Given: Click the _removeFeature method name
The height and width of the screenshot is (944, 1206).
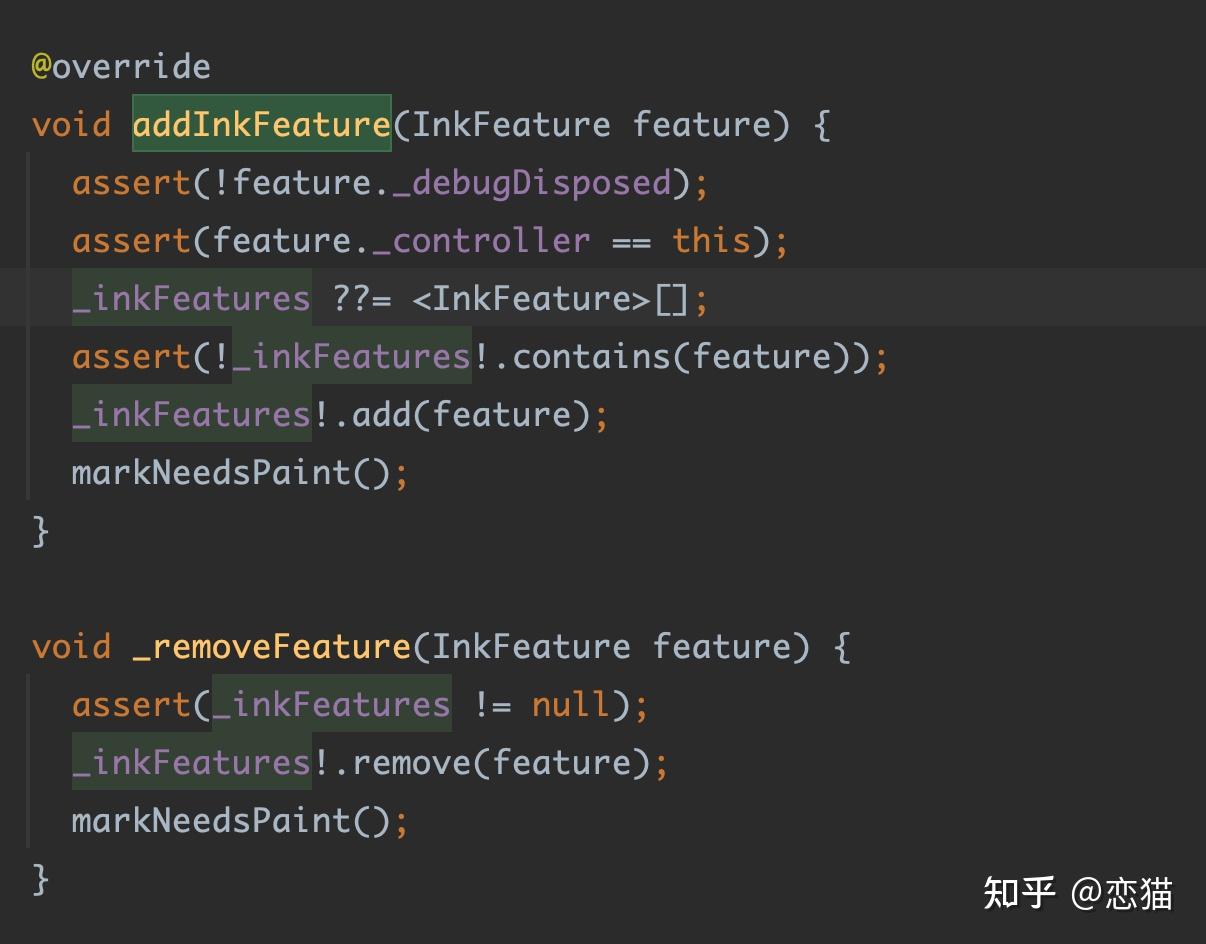Looking at the screenshot, I should pos(271,646).
